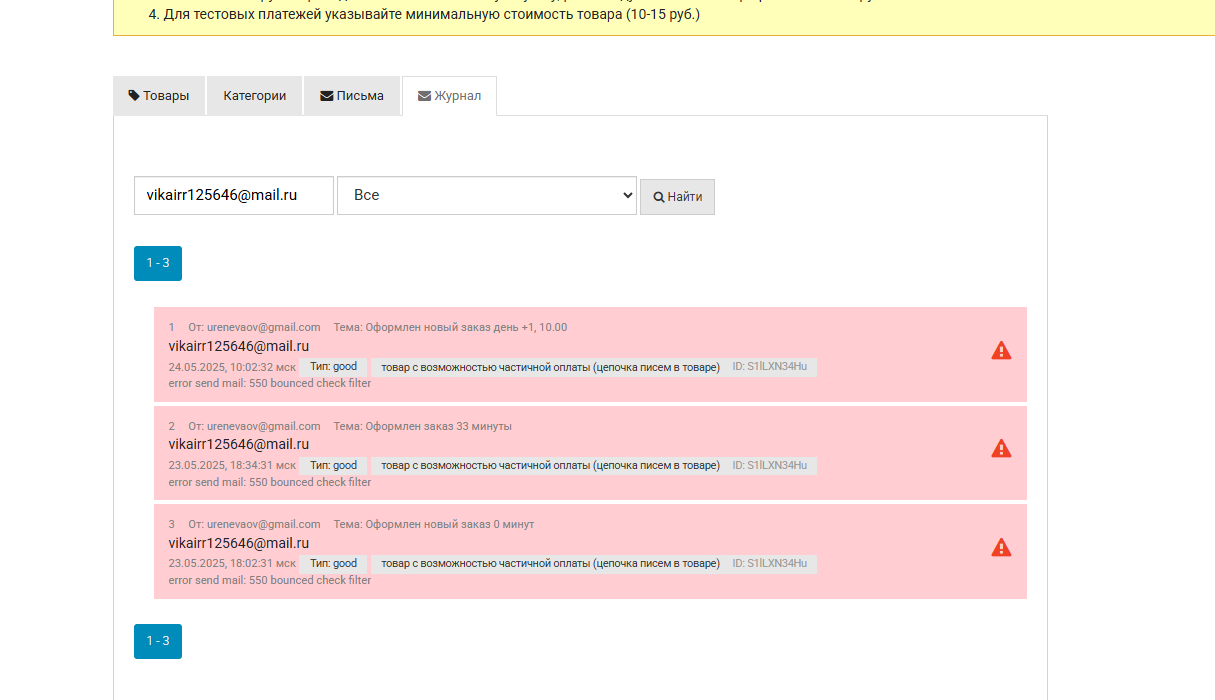Screen dimensions: 1215x700
Task: Click the envelope icon on Письма tab
Action: pyautogui.click(x=326, y=96)
